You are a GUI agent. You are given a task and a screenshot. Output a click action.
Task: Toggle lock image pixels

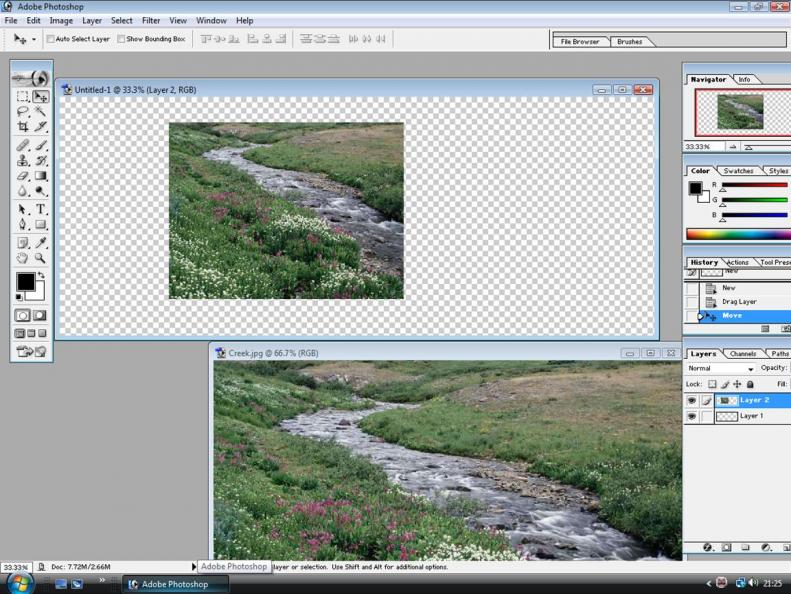coord(725,384)
